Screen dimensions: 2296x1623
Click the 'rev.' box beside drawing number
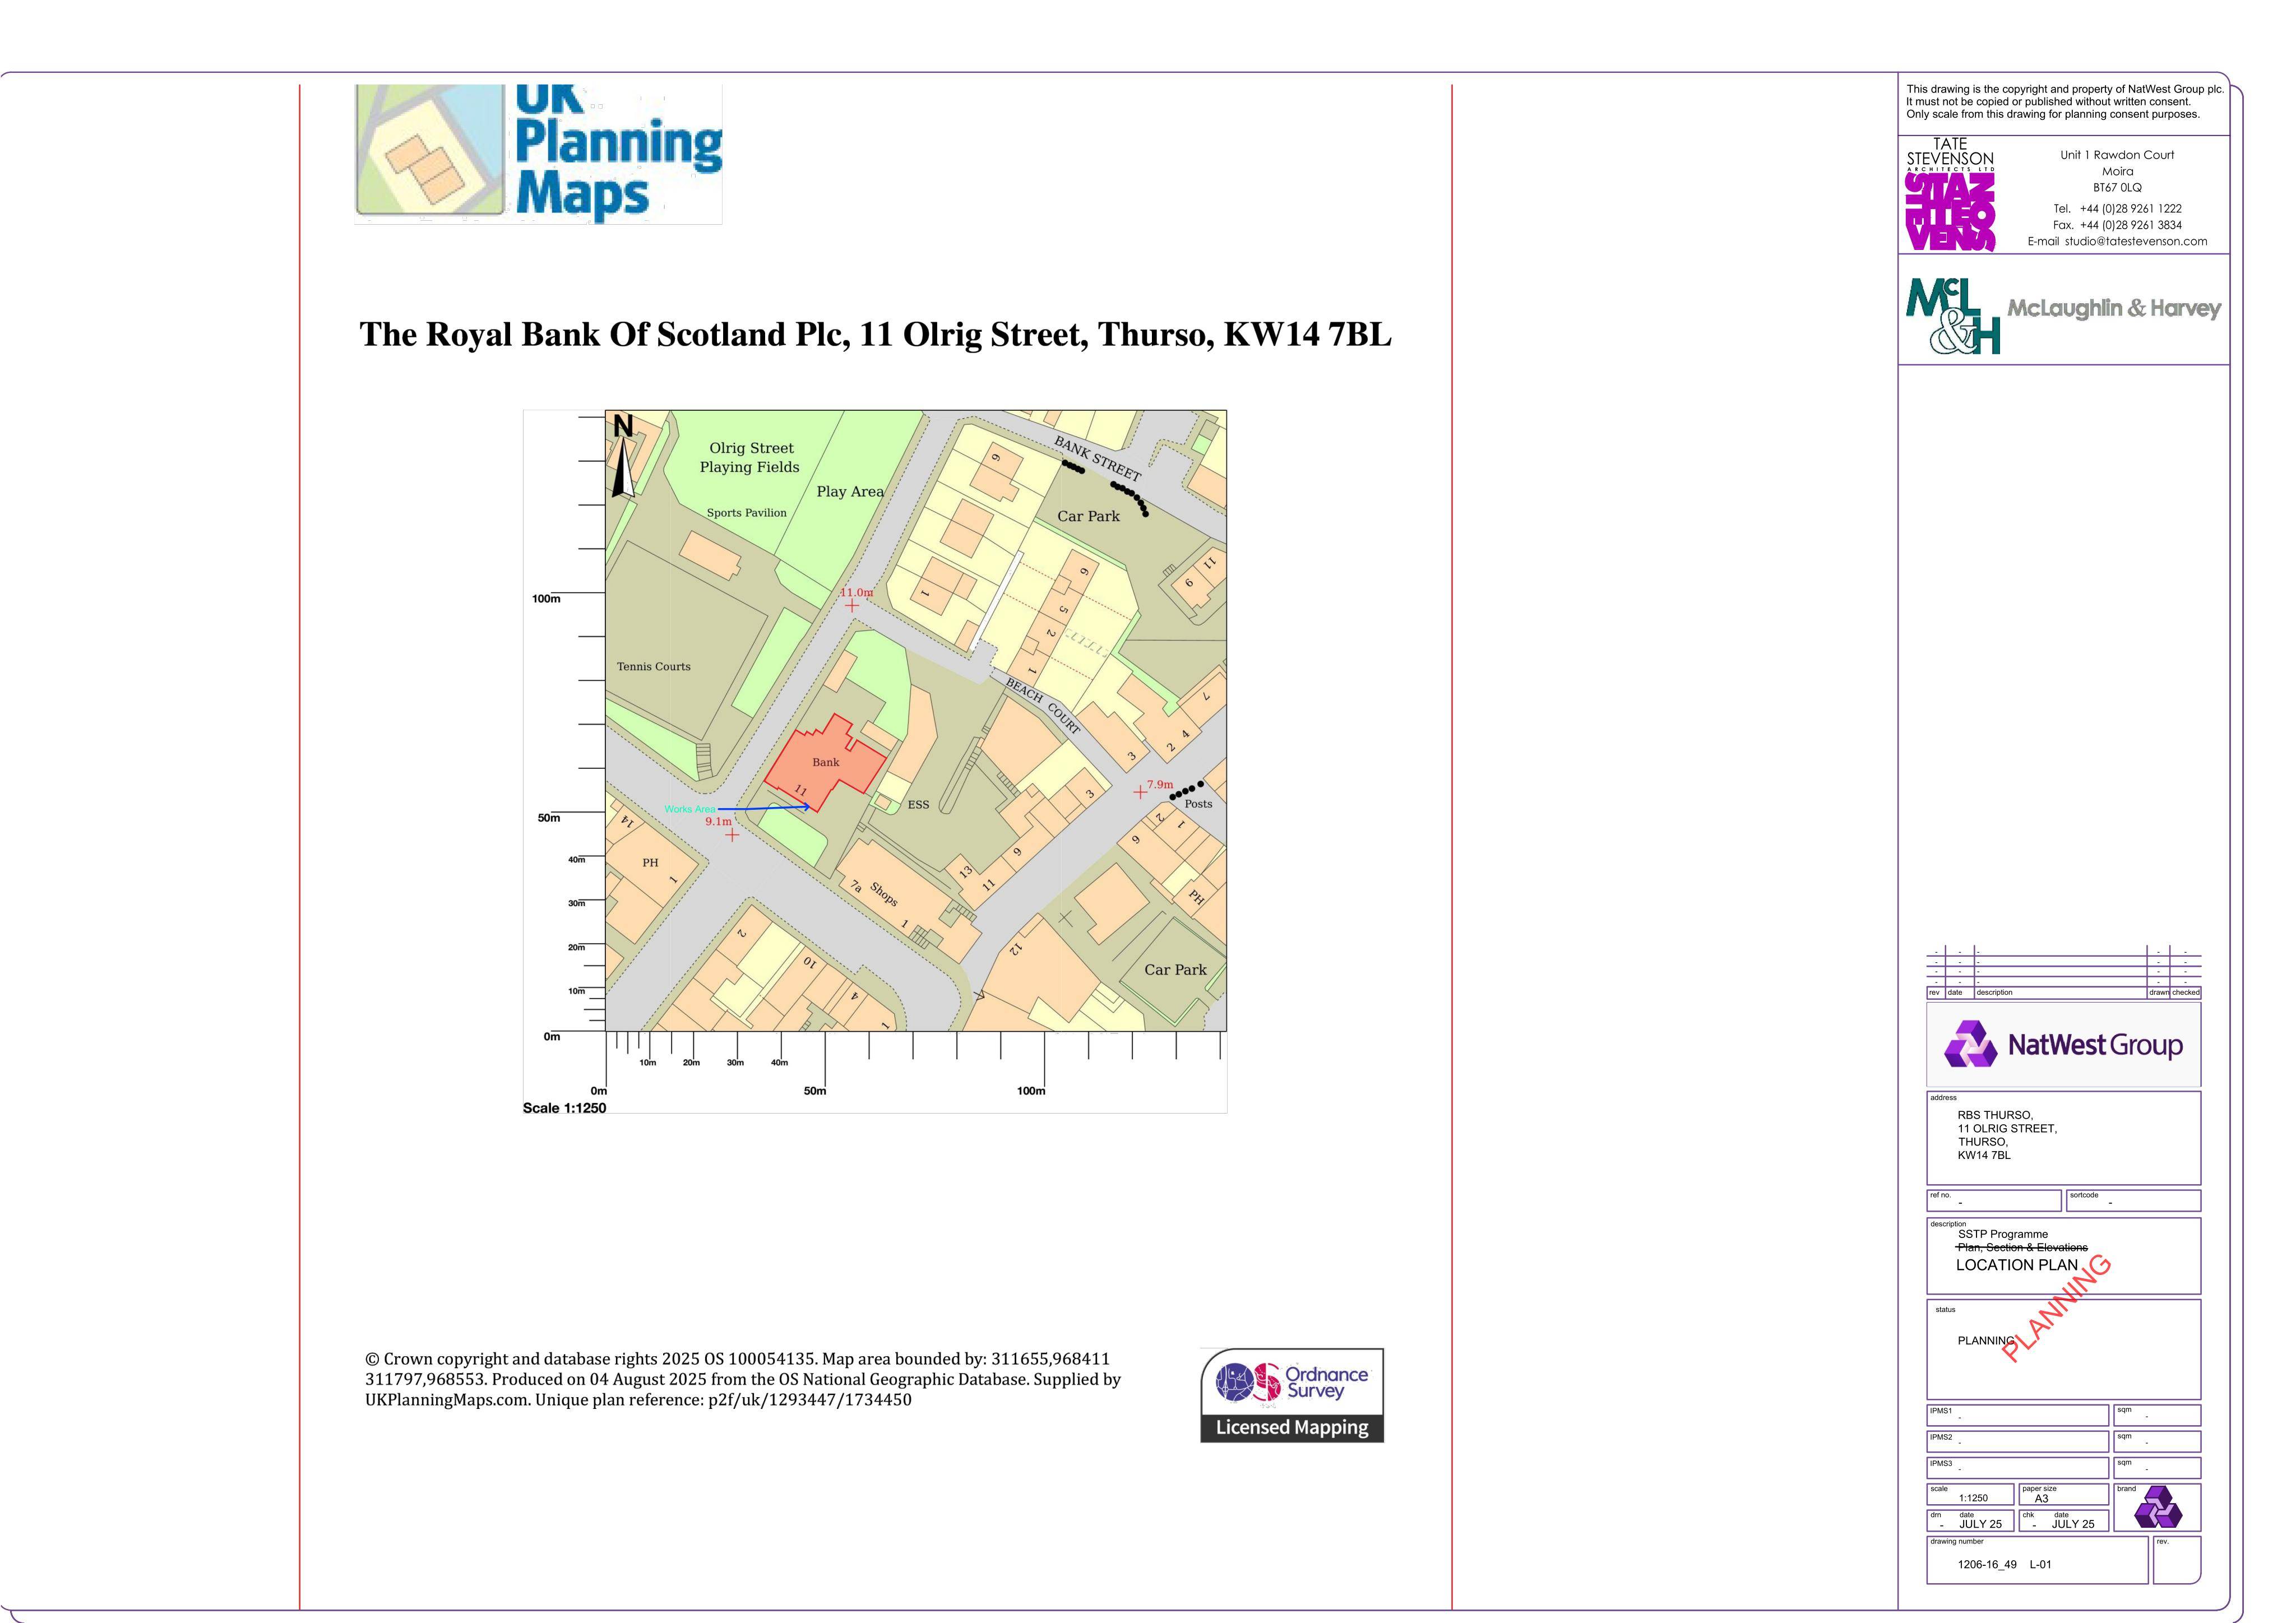pyautogui.click(x=2176, y=1560)
